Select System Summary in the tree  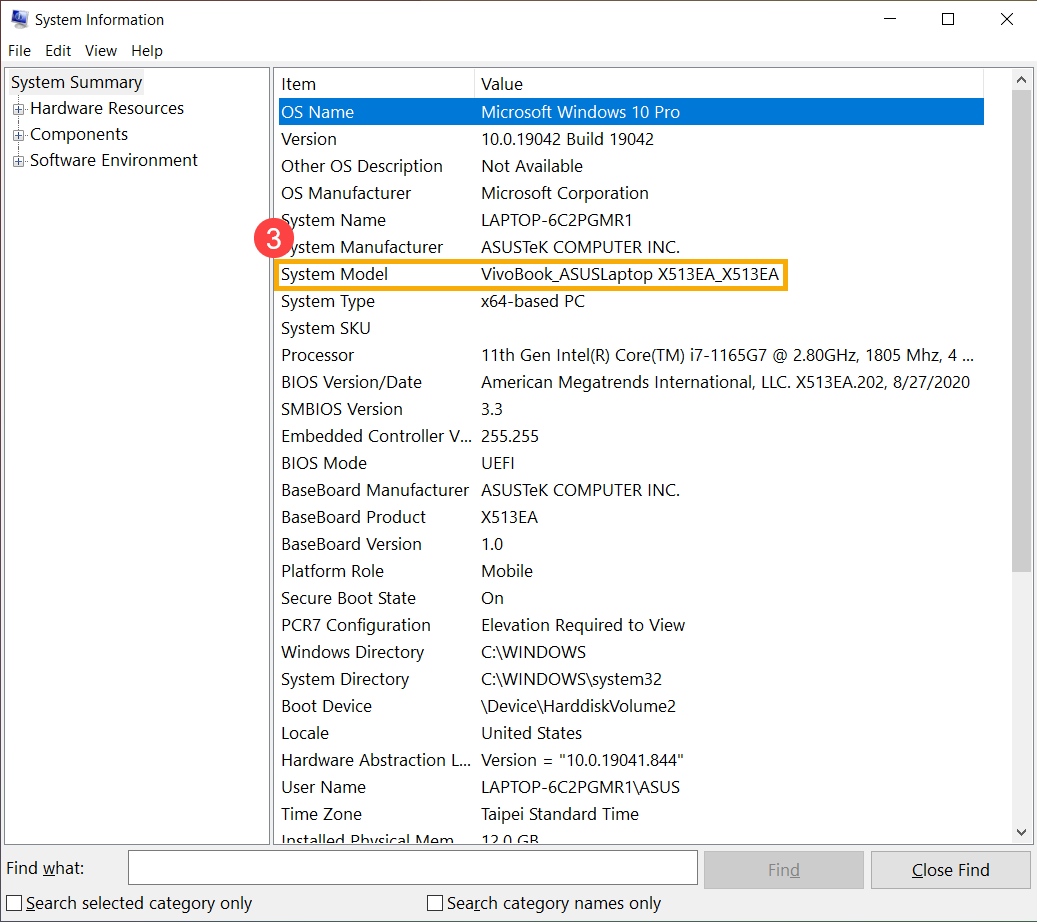(77, 83)
